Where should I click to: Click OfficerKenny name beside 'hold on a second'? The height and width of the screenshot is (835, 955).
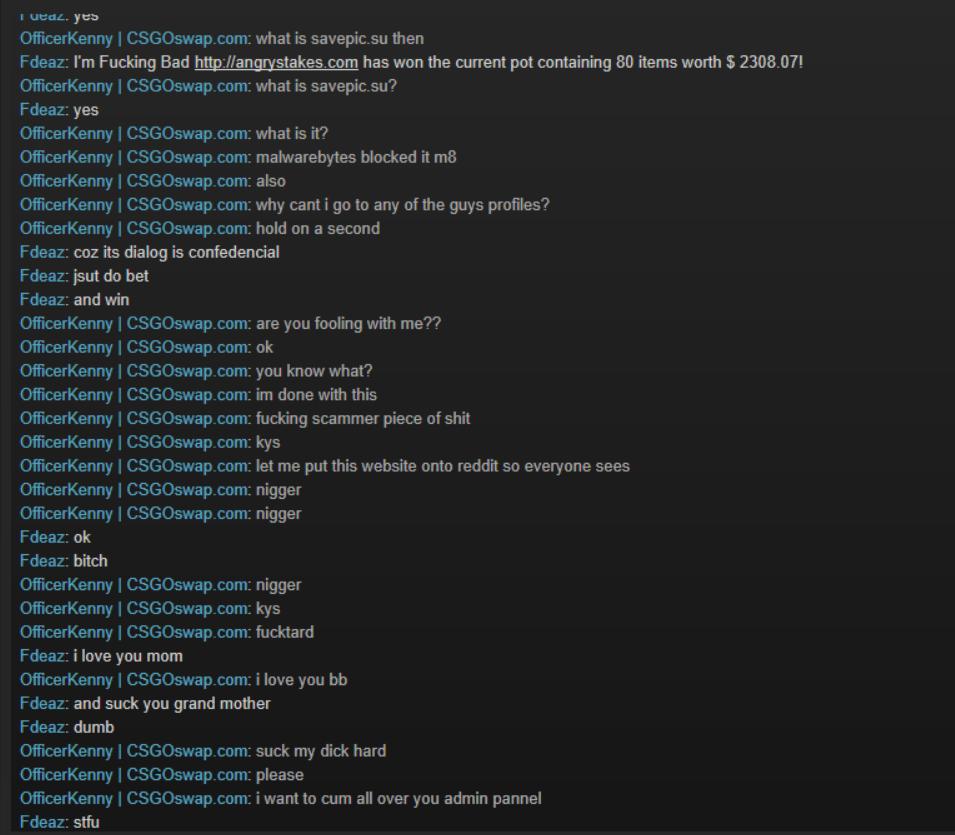134,229
